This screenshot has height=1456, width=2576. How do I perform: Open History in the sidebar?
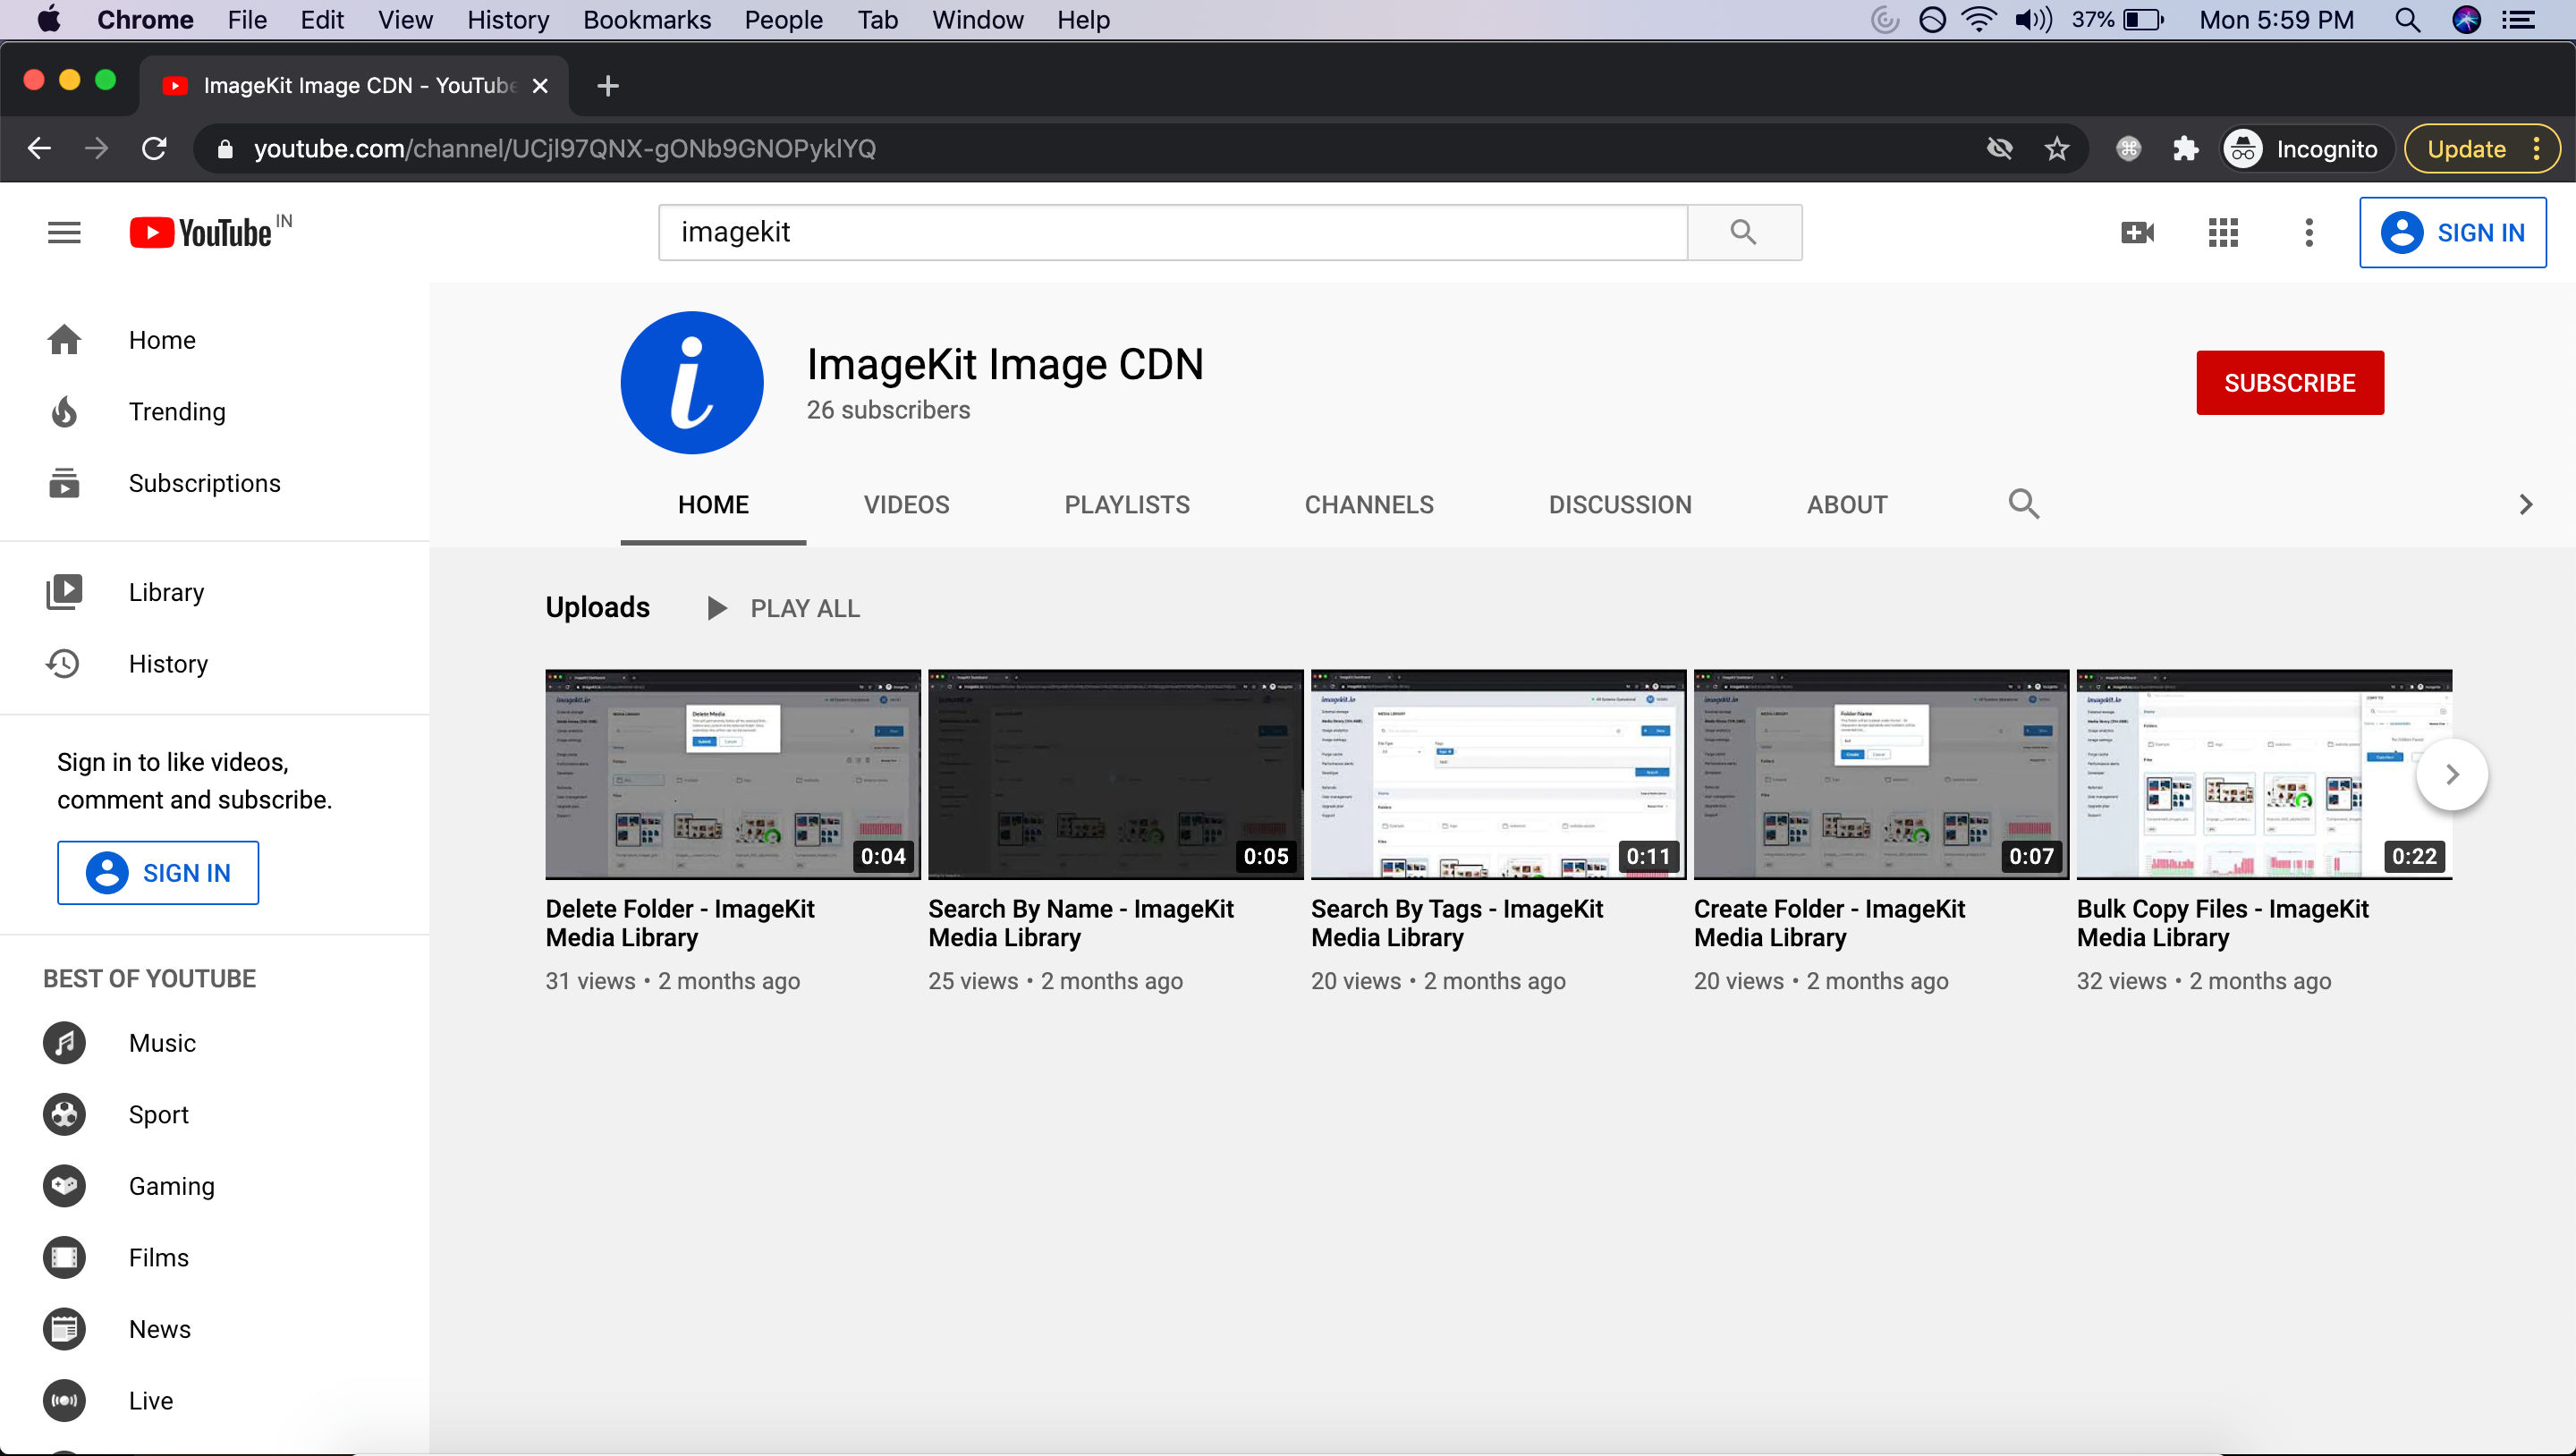click(x=215, y=664)
